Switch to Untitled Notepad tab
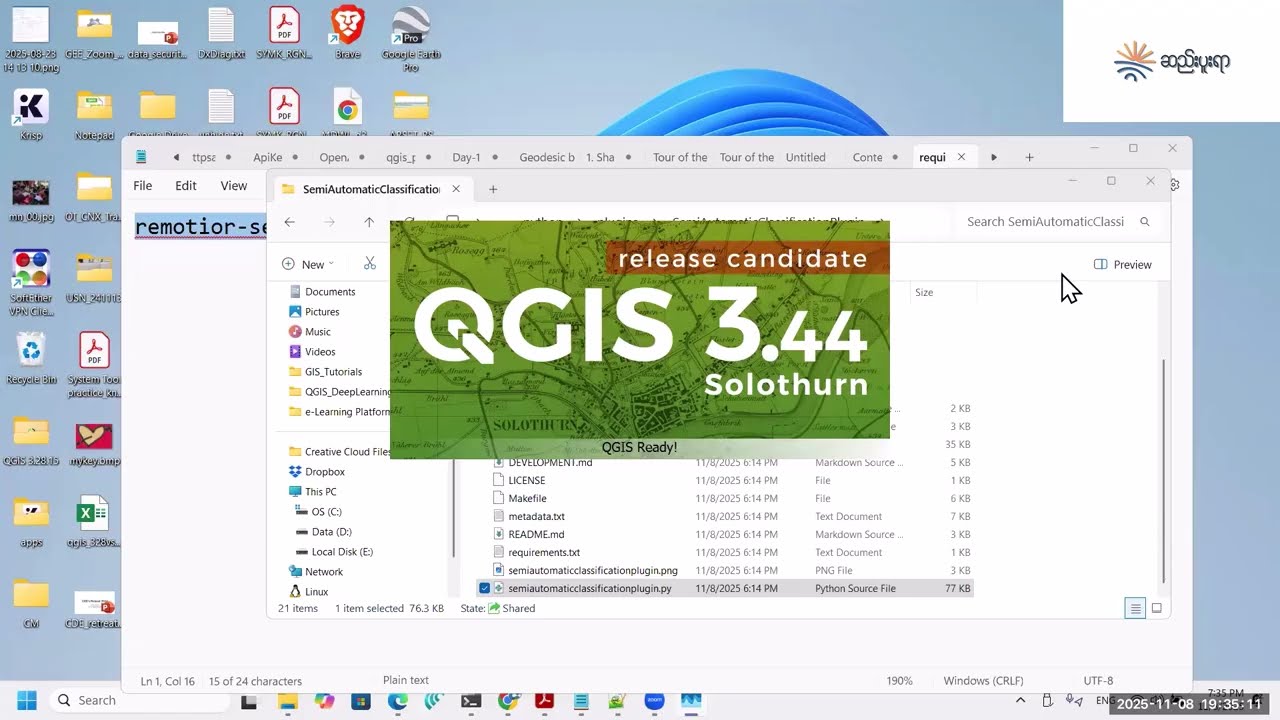This screenshot has width=1280, height=720. (806, 157)
